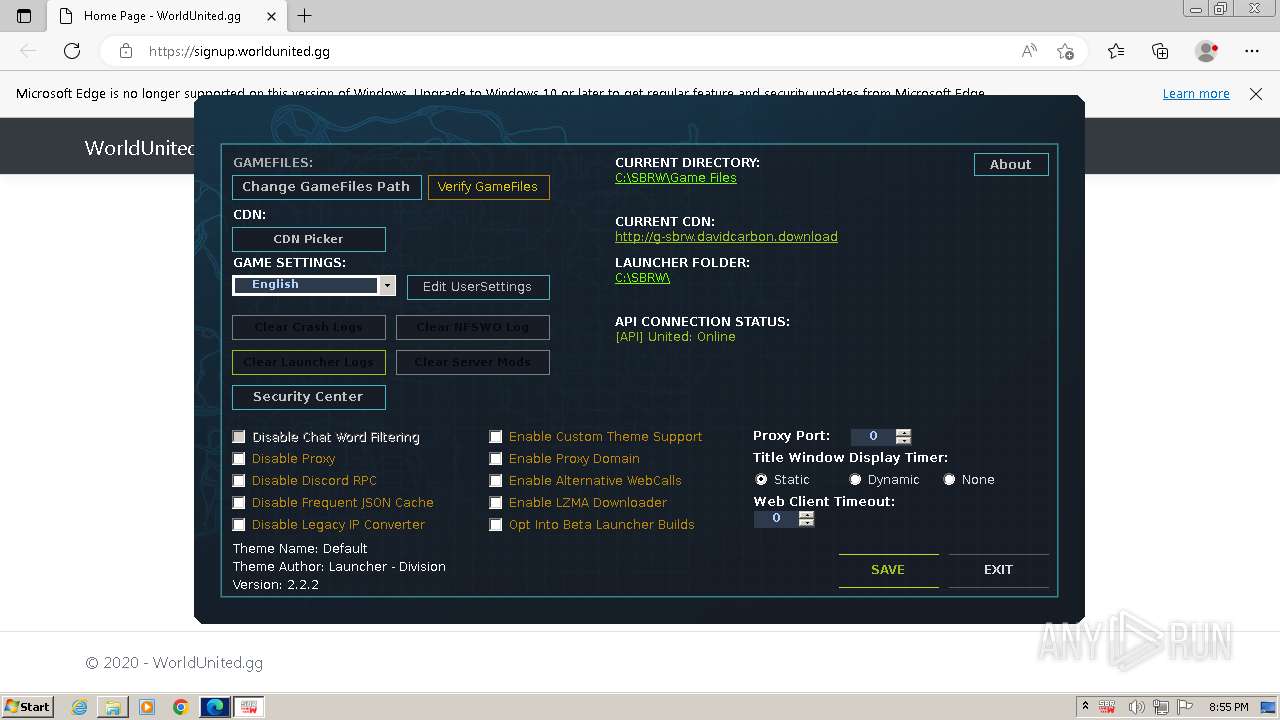The width and height of the screenshot is (1280, 720).
Task: Open the Collections panel
Action: 1160,51
